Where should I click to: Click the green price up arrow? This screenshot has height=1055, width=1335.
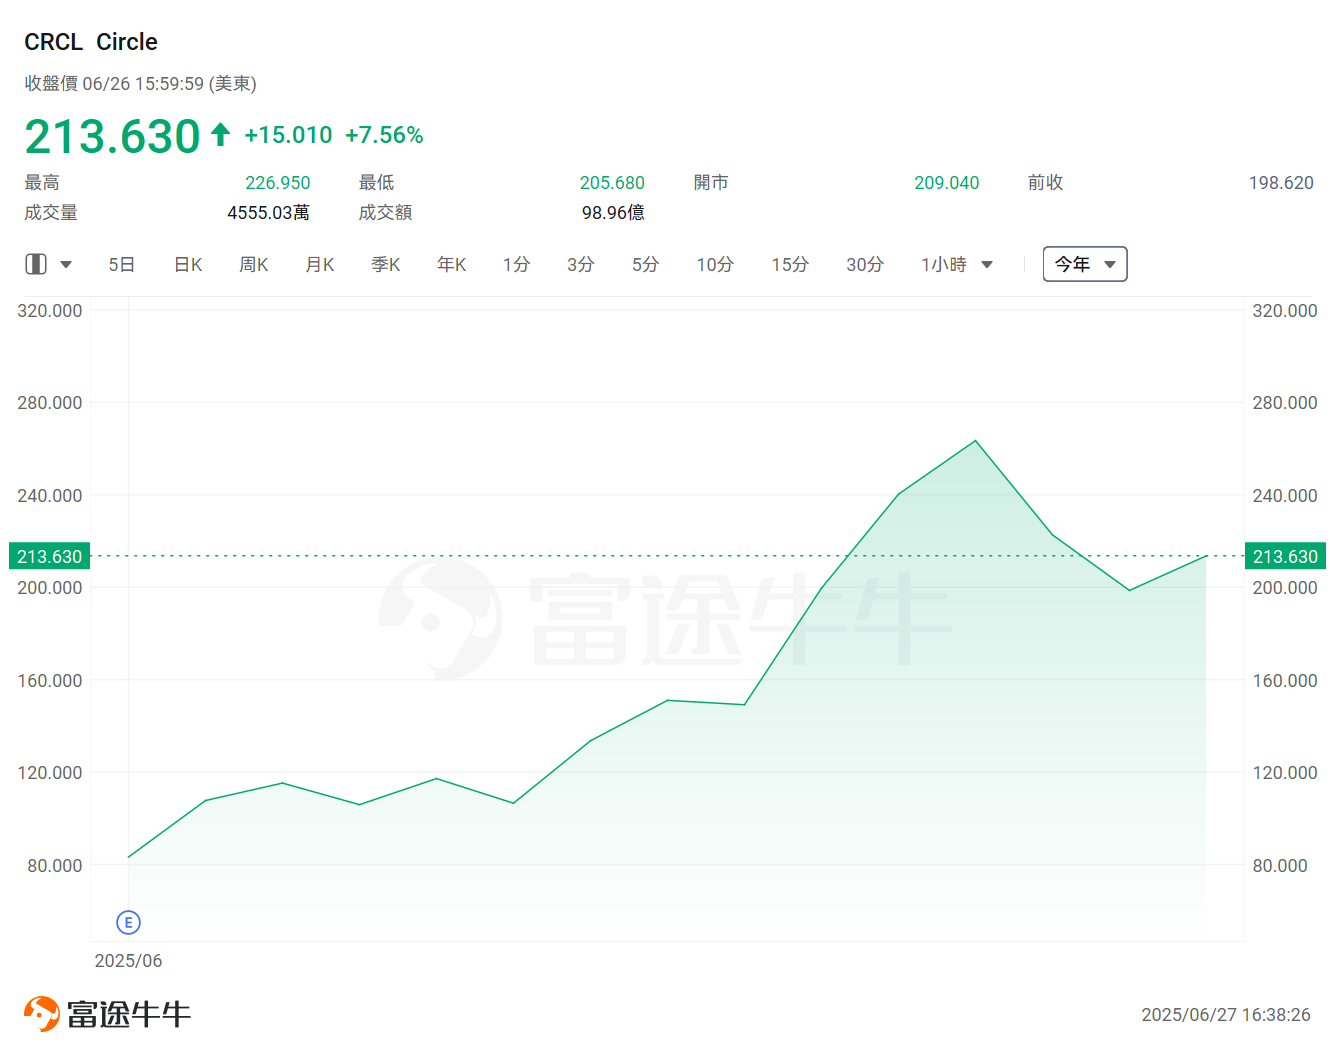221,134
